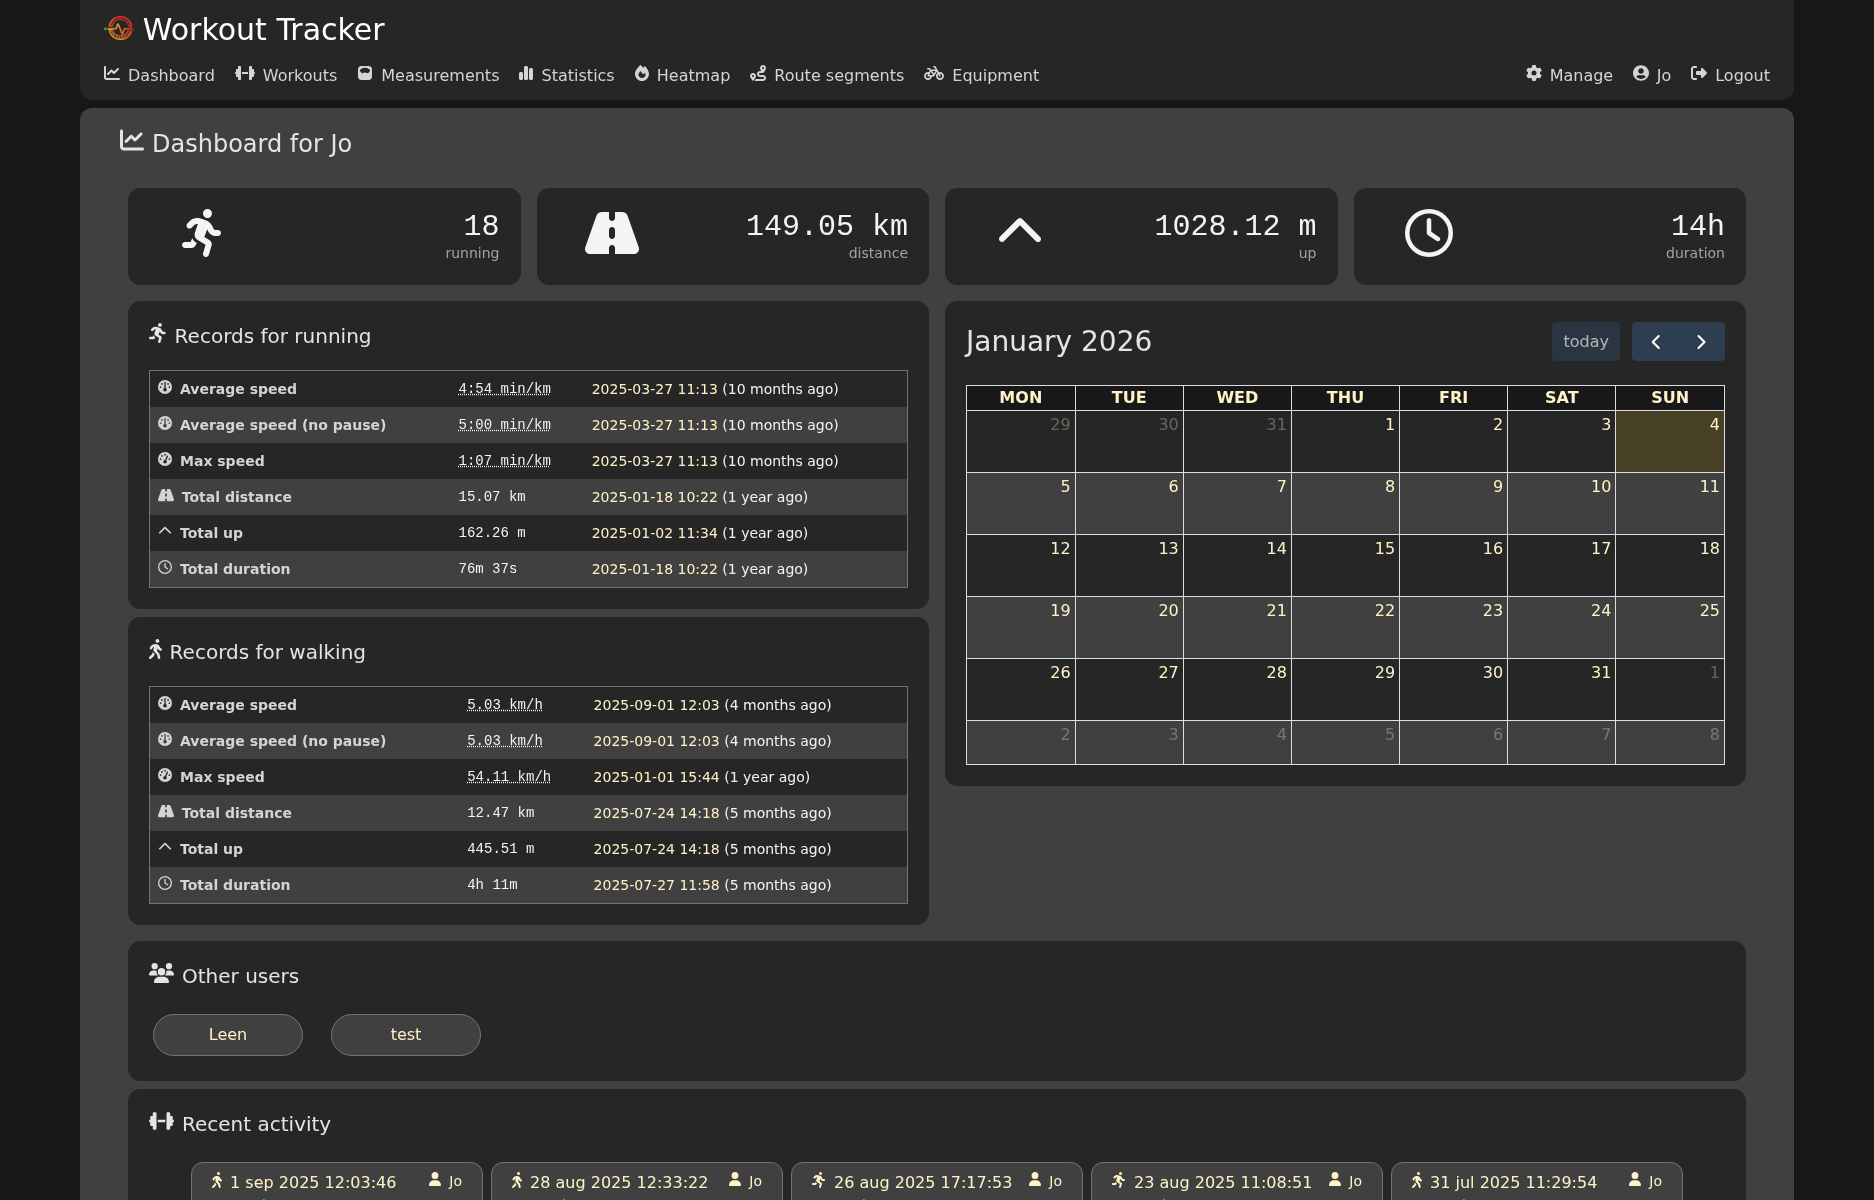Select January 4 highlighted calendar cell
This screenshot has height=1200, width=1874.
tap(1669, 442)
